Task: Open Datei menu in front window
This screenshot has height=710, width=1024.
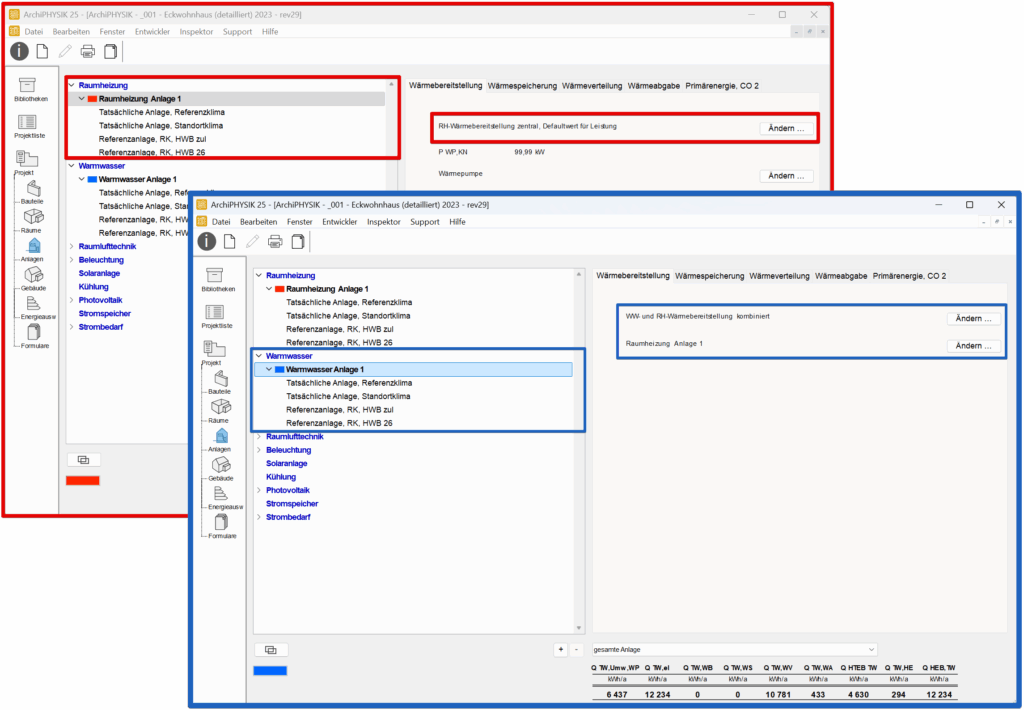Action: [x=221, y=222]
